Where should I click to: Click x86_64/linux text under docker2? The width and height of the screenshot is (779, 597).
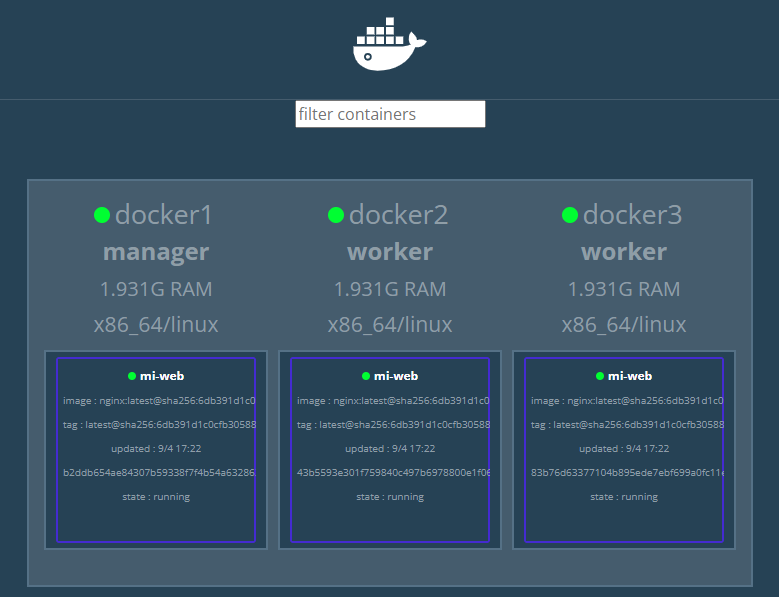(390, 325)
